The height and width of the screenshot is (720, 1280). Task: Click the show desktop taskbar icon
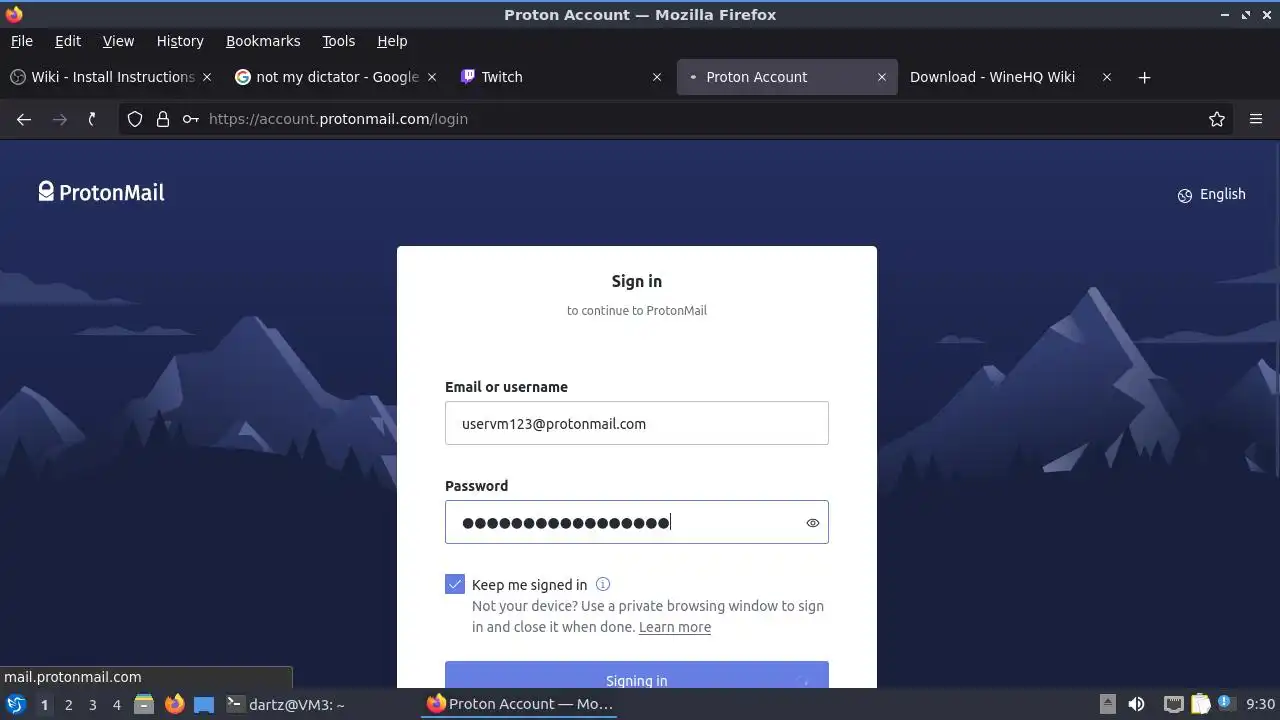[204, 704]
